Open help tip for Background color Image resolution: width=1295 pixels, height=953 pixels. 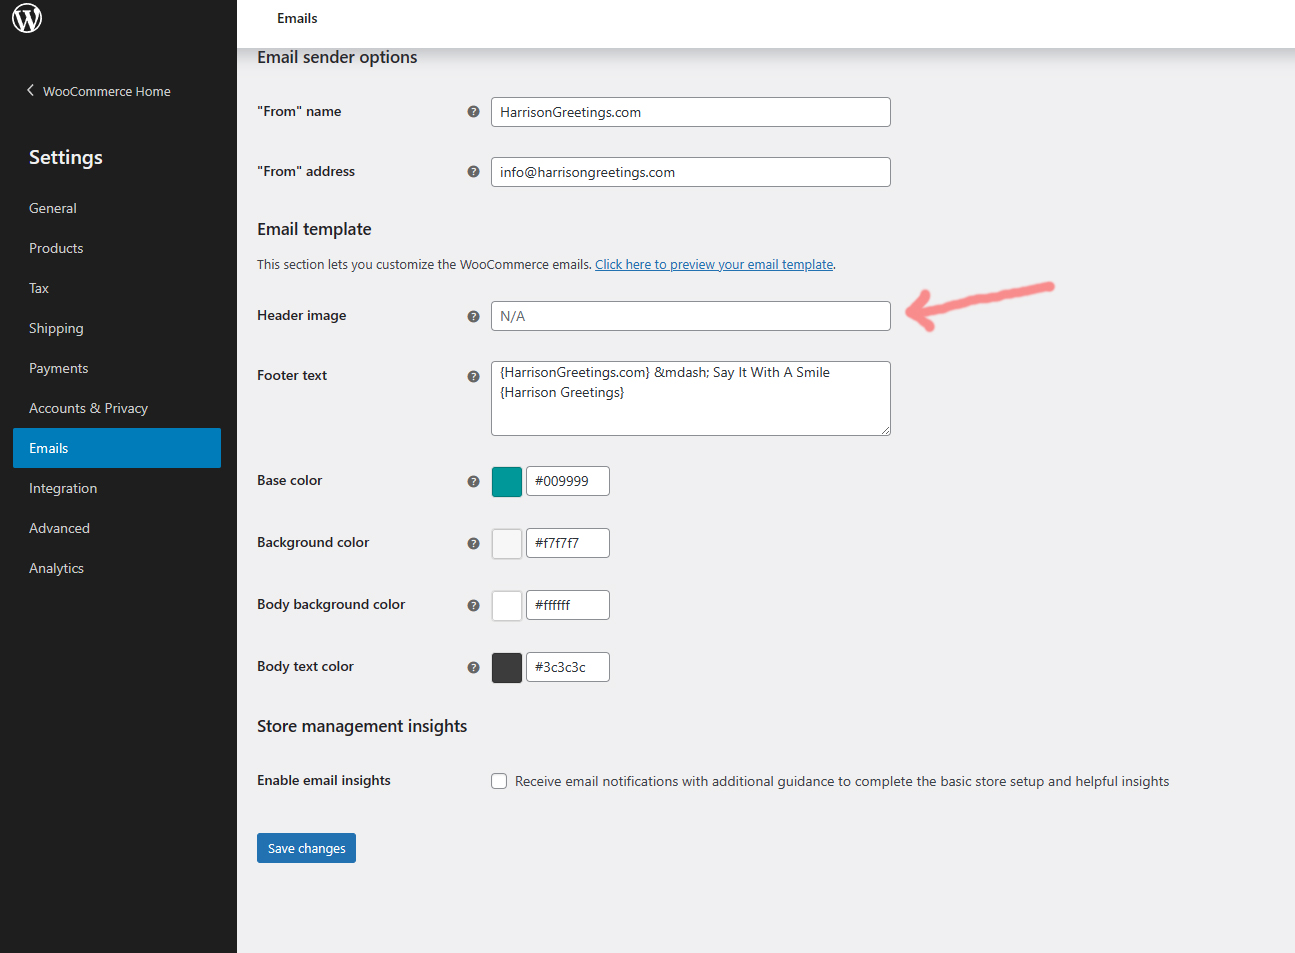point(473,543)
